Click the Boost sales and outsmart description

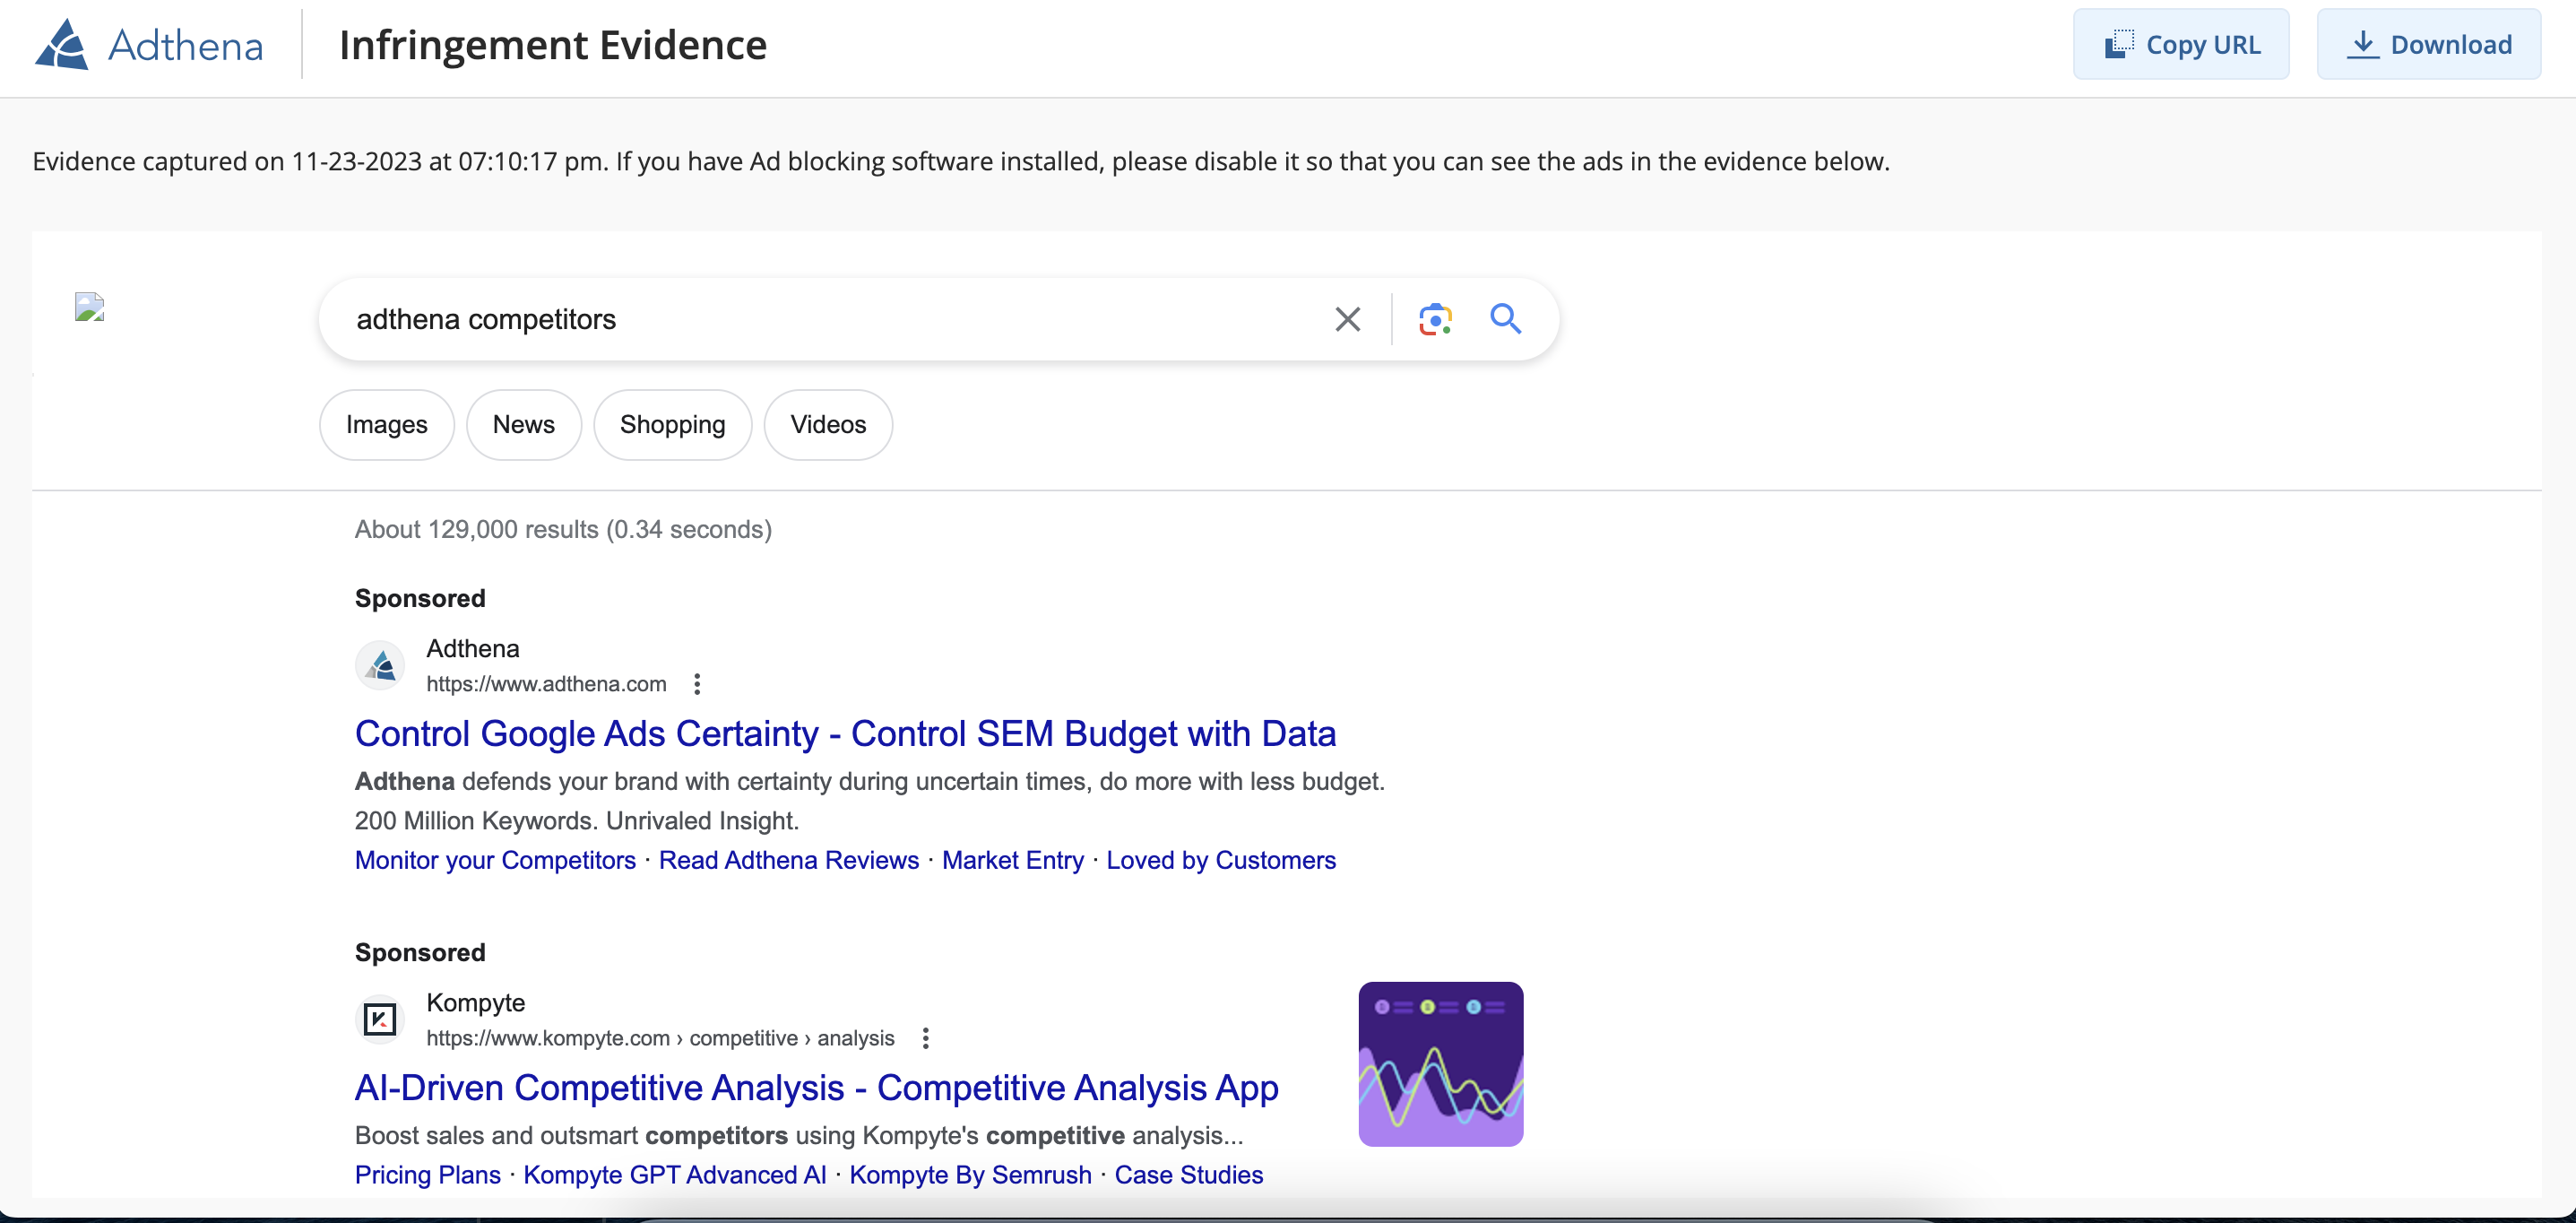click(x=799, y=1136)
